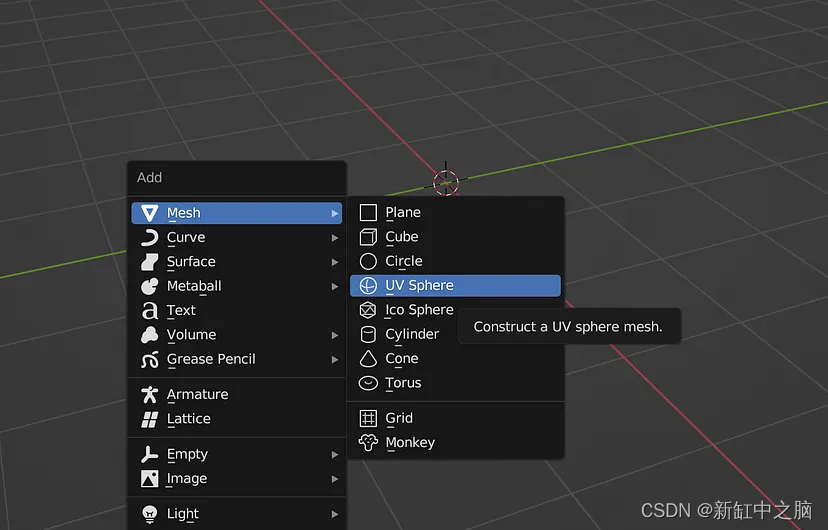Choose Text from the Add menu
828x530 pixels.
(x=237, y=310)
